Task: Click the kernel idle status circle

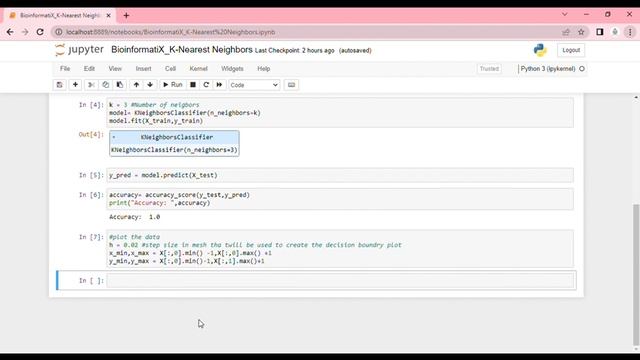Action: pyautogui.click(x=582, y=69)
